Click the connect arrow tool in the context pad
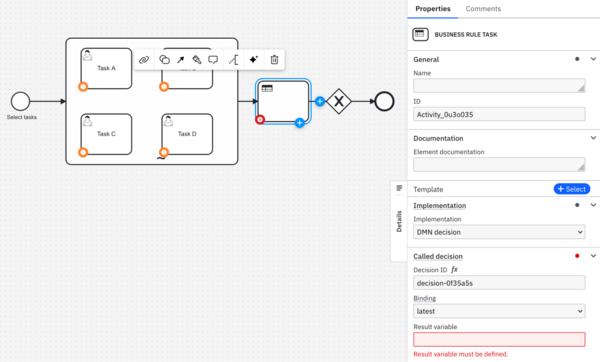Image resolution: width=600 pixels, height=362 pixels. tap(180, 60)
